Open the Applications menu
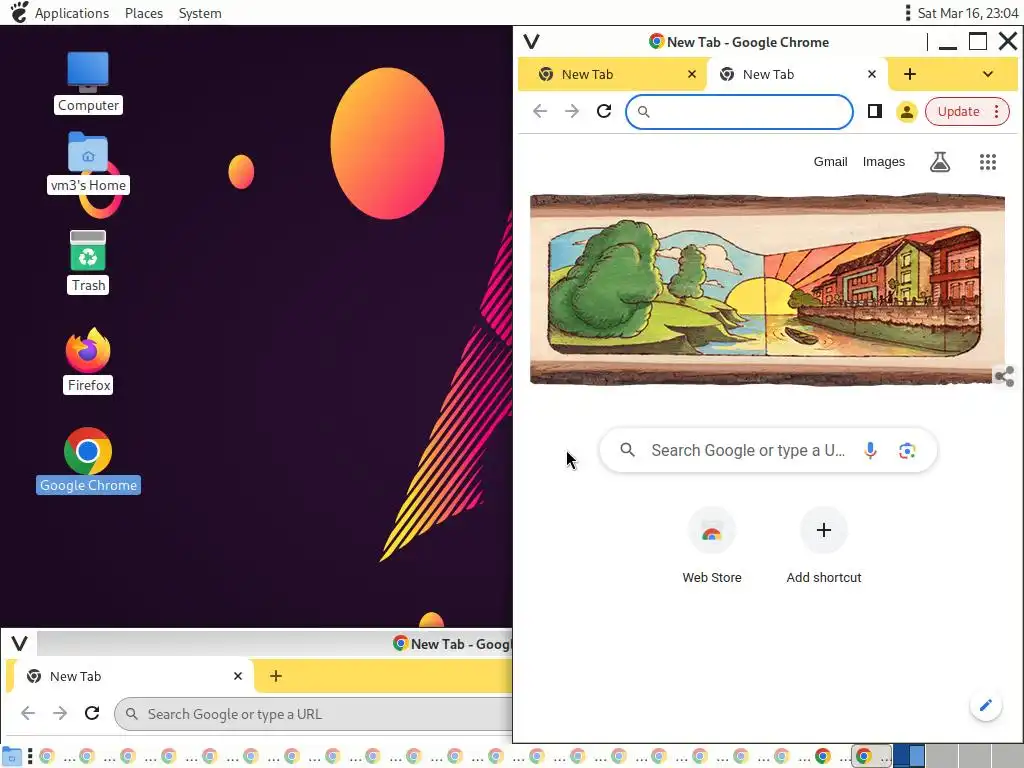1024x768 pixels. point(72,13)
